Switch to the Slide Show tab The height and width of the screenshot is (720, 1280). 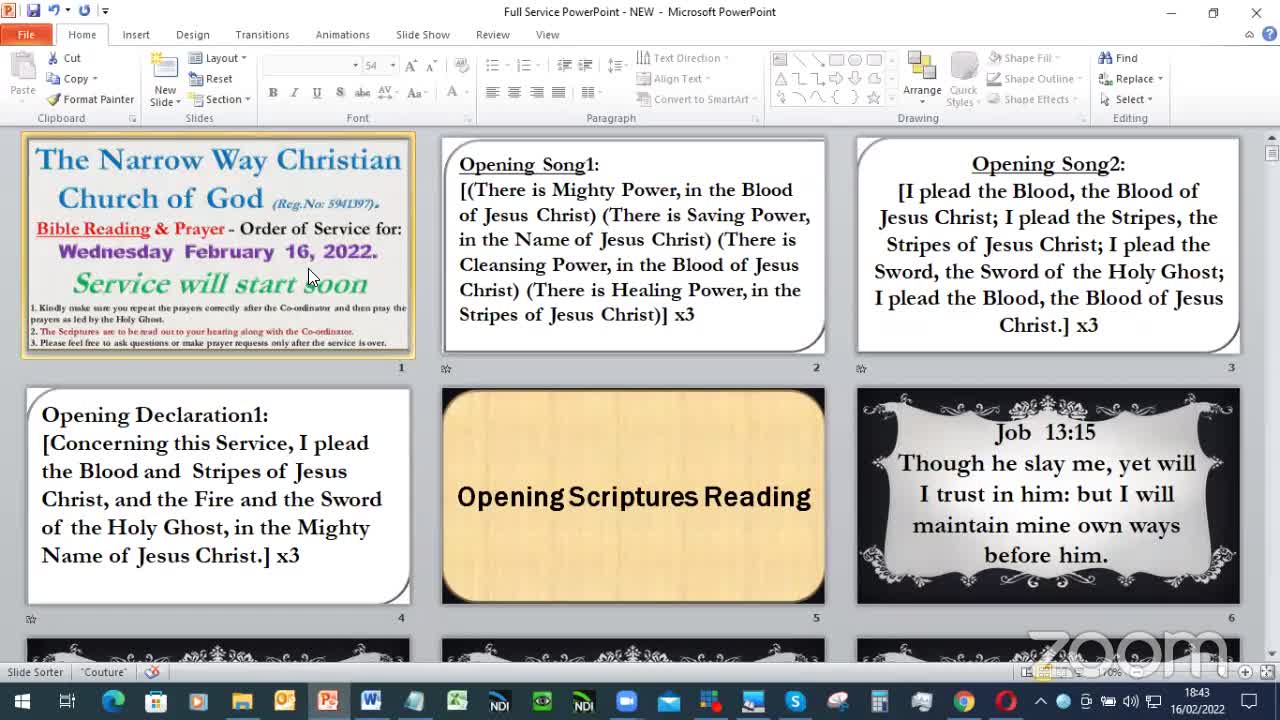pos(423,34)
